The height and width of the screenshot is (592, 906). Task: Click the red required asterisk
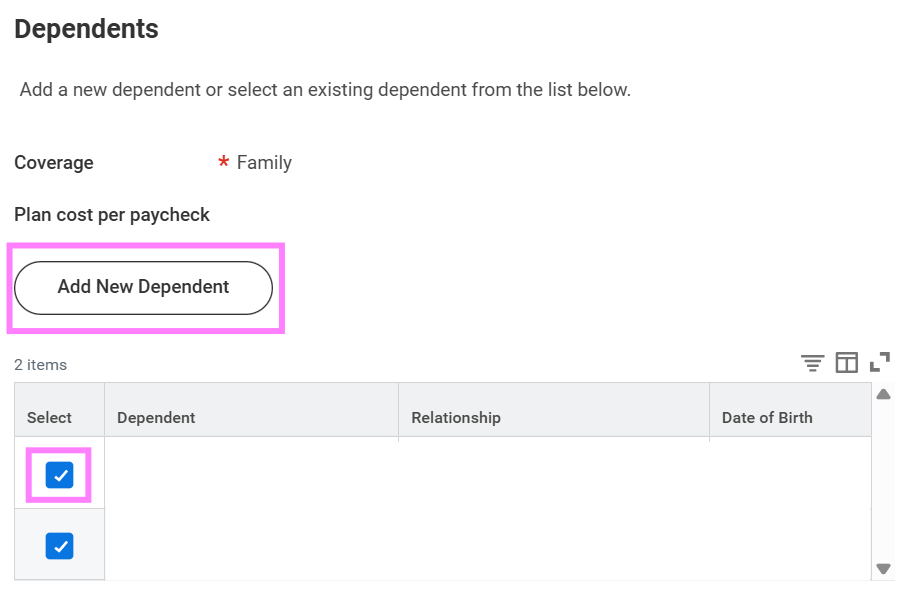224,163
